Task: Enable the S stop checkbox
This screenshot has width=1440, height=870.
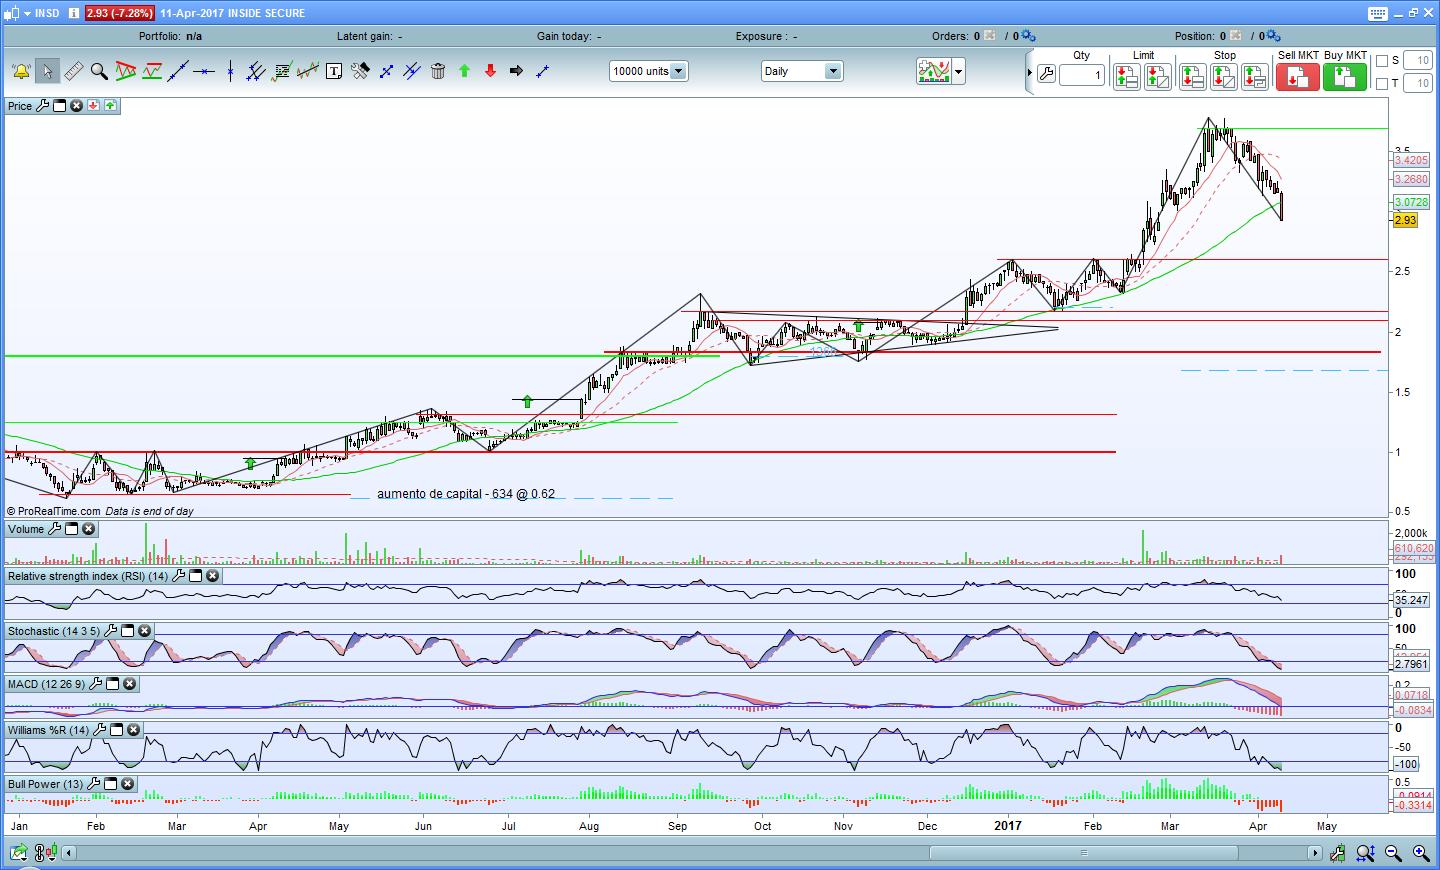Action: [1382, 61]
